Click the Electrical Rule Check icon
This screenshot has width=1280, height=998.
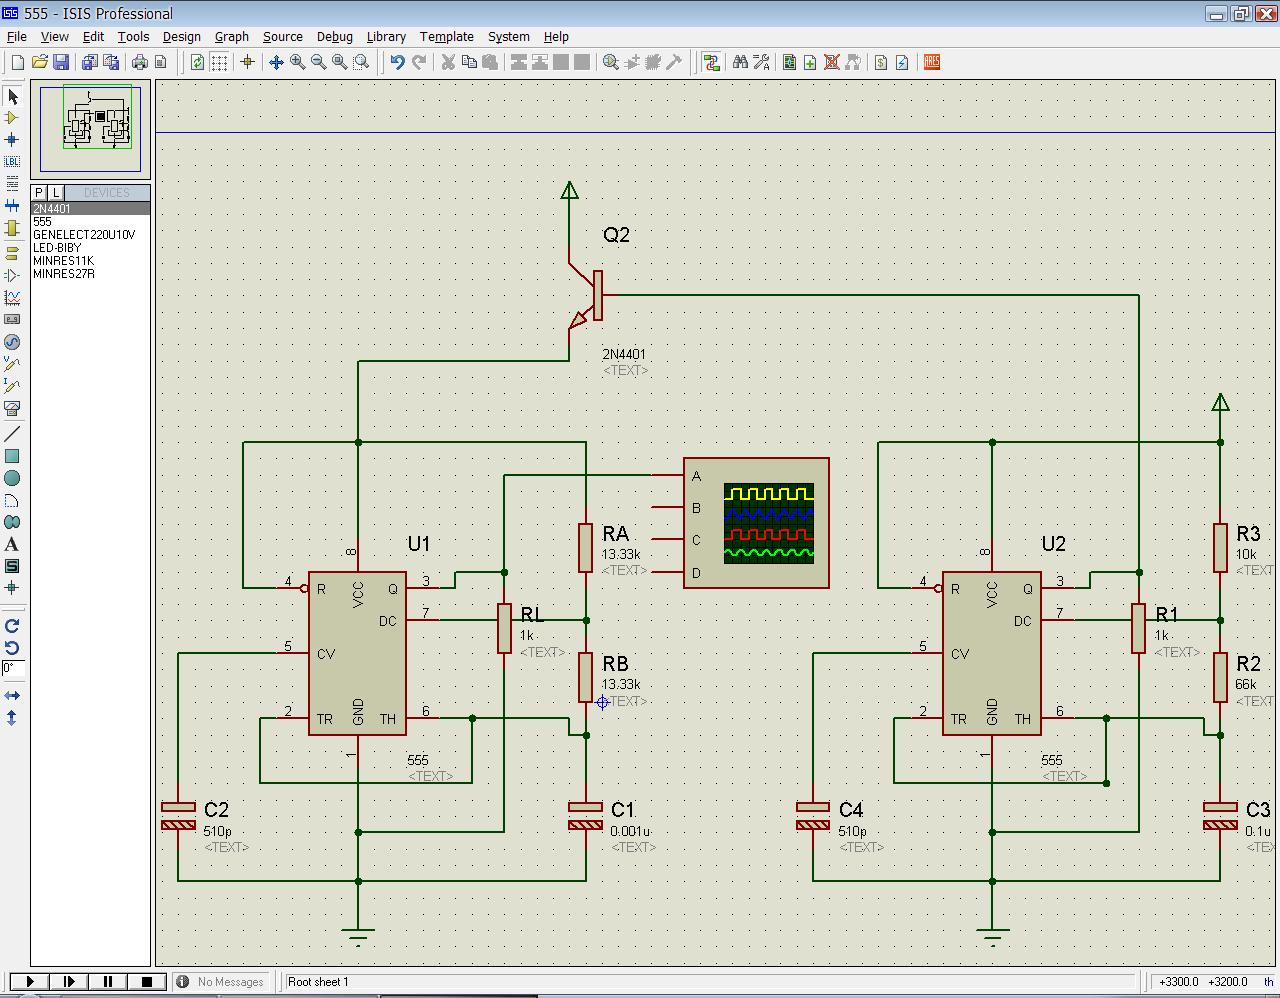[x=902, y=62]
